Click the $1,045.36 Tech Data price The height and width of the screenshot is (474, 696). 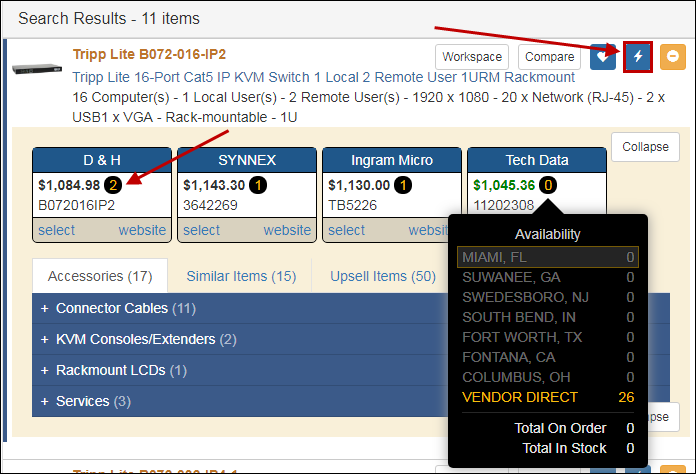pos(504,185)
